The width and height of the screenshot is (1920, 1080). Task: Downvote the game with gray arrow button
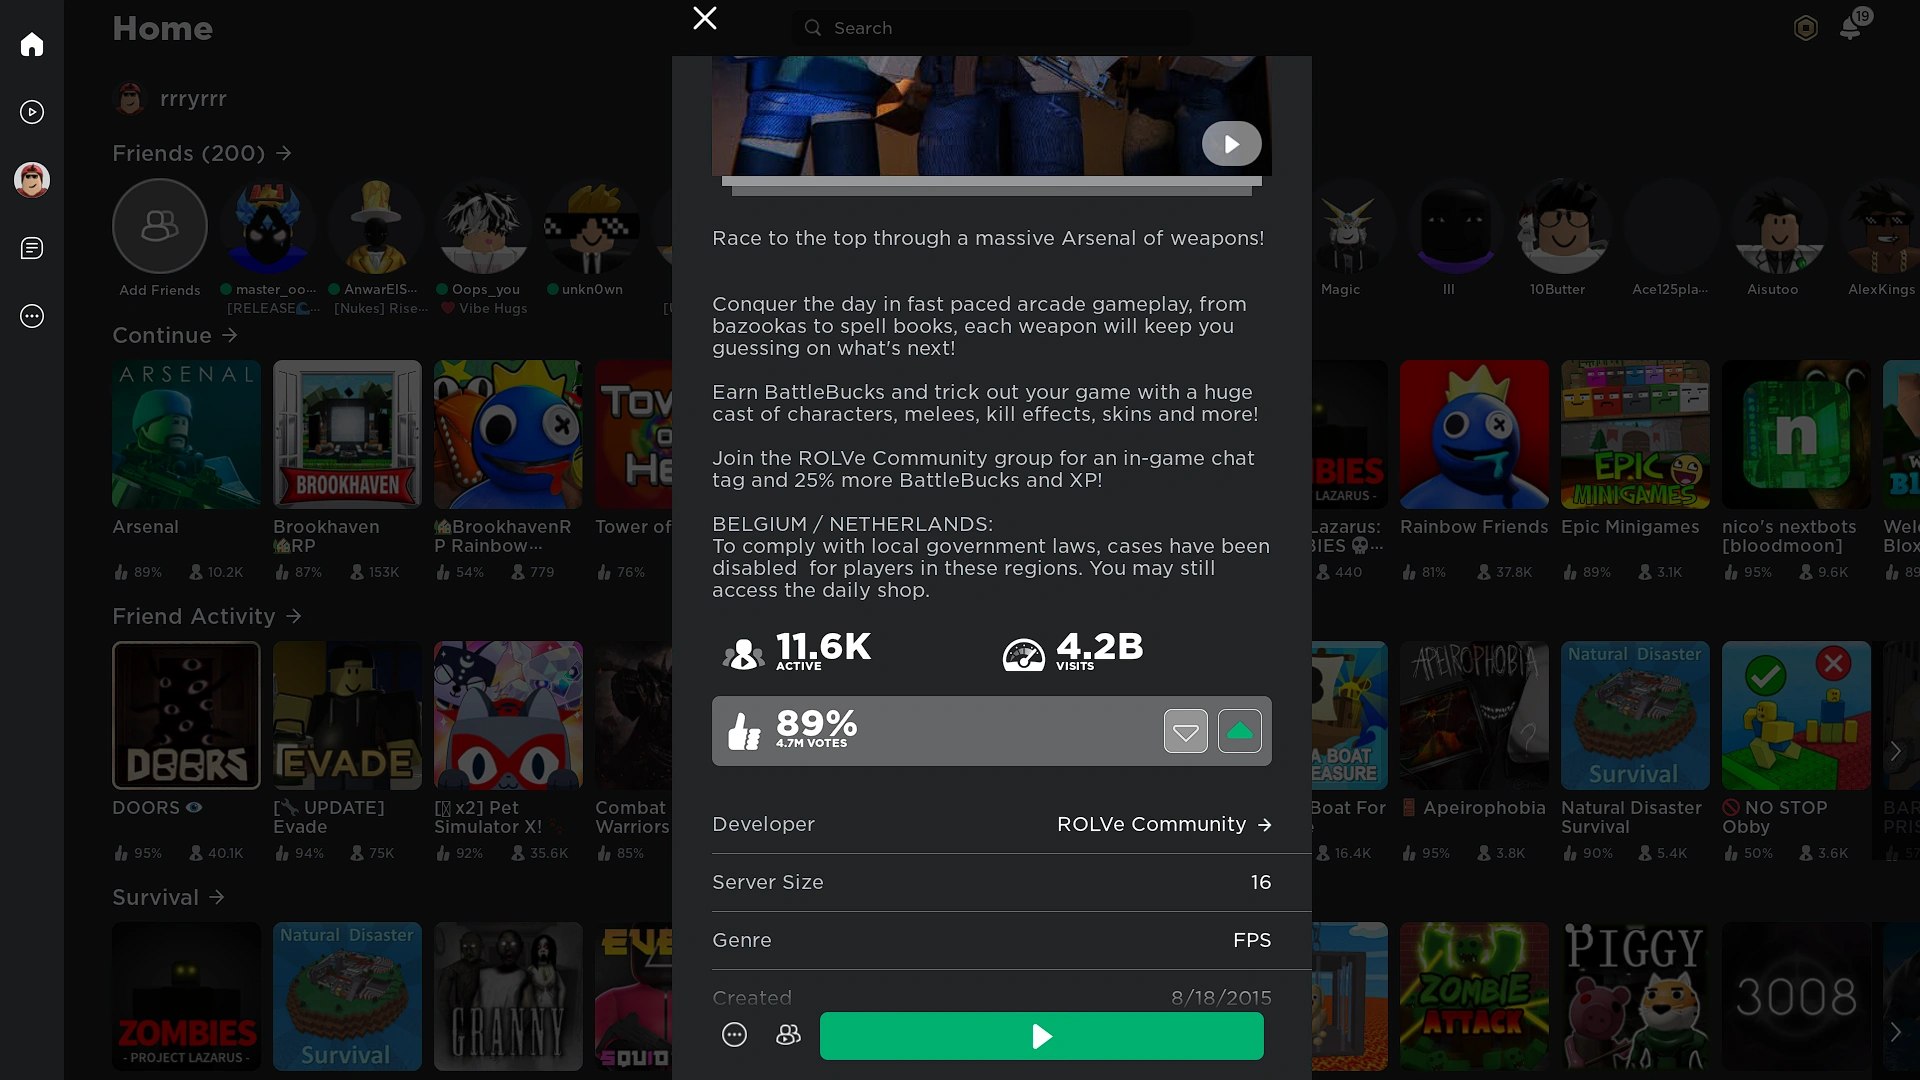[1185, 731]
